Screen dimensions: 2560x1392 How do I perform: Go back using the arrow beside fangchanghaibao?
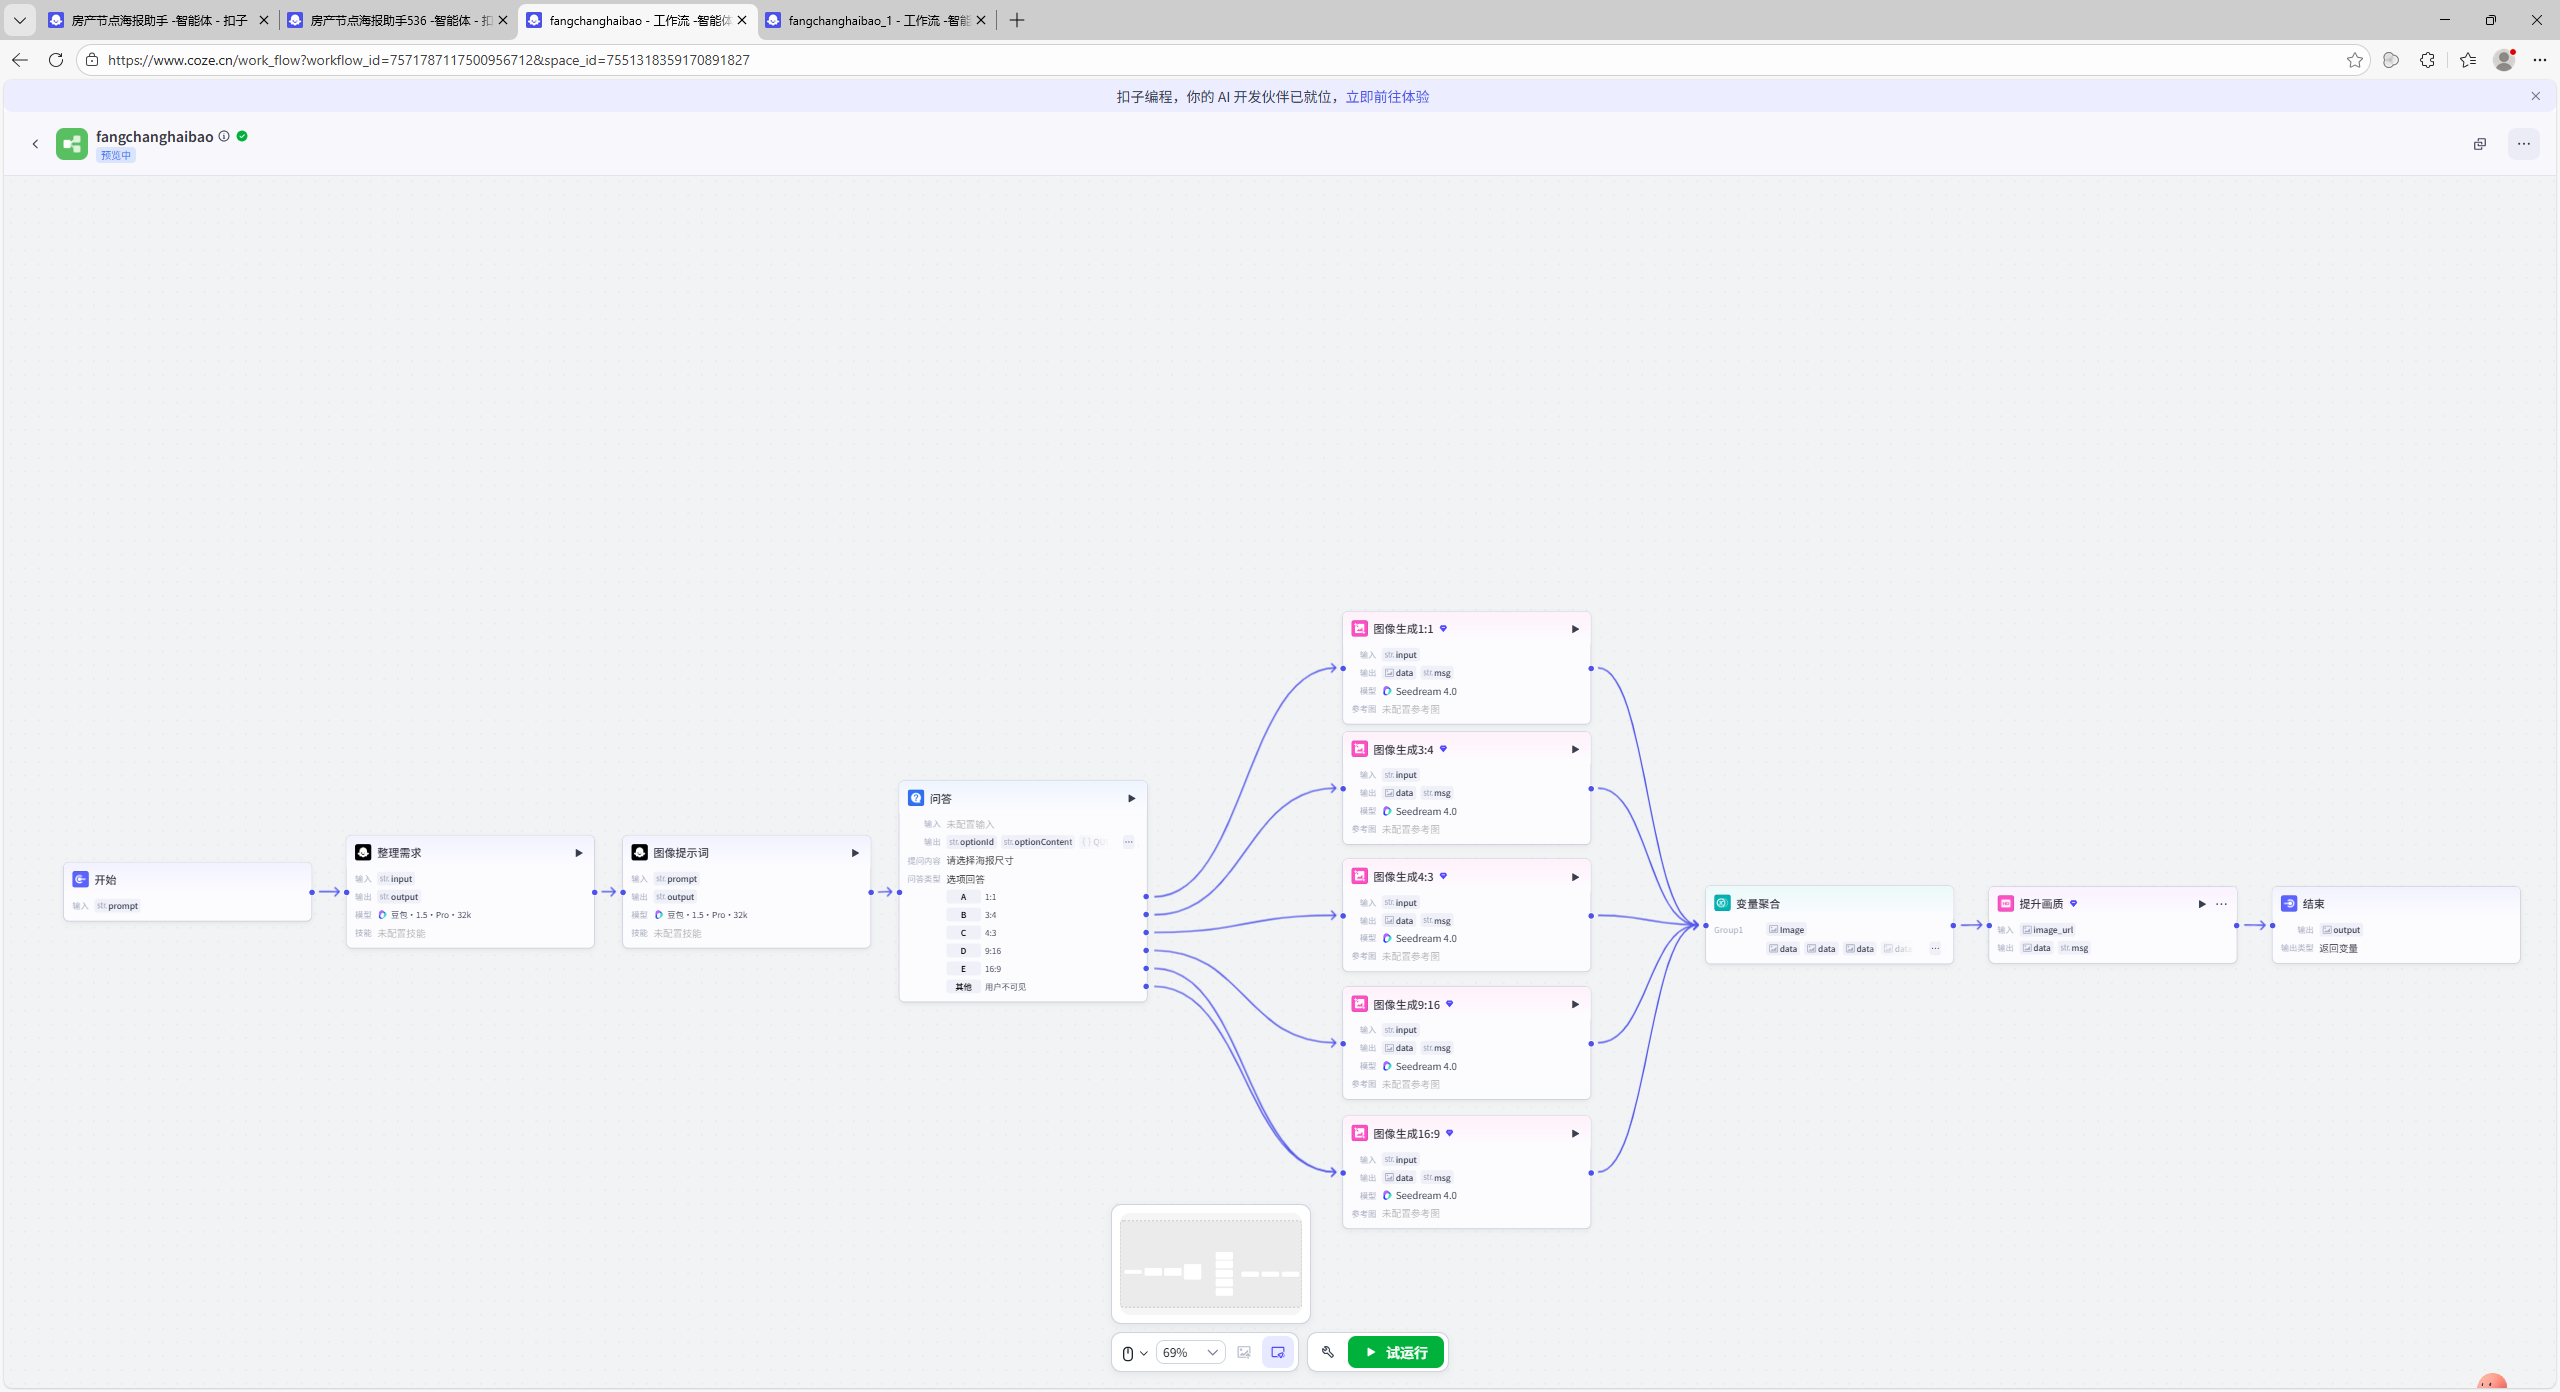click(x=35, y=144)
